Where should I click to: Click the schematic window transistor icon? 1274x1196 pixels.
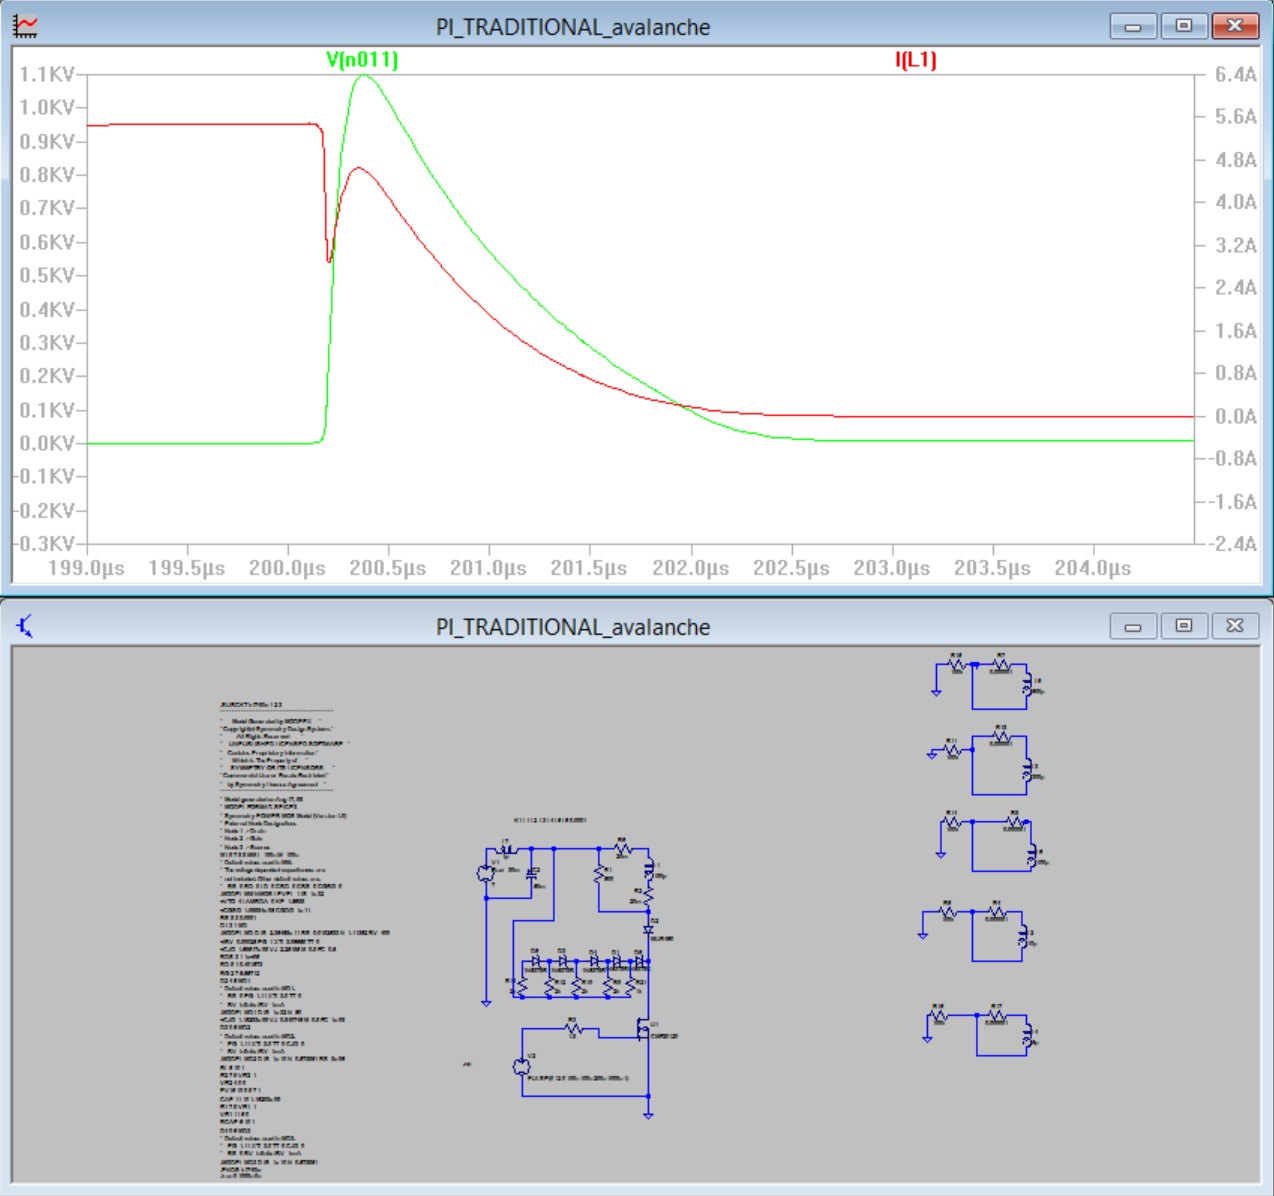pos(25,627)
